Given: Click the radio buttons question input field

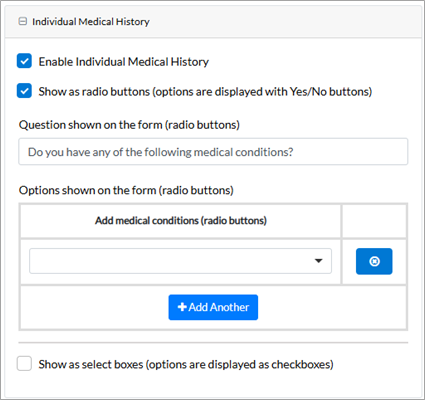Looking at the screenshot, I should 213,152.
